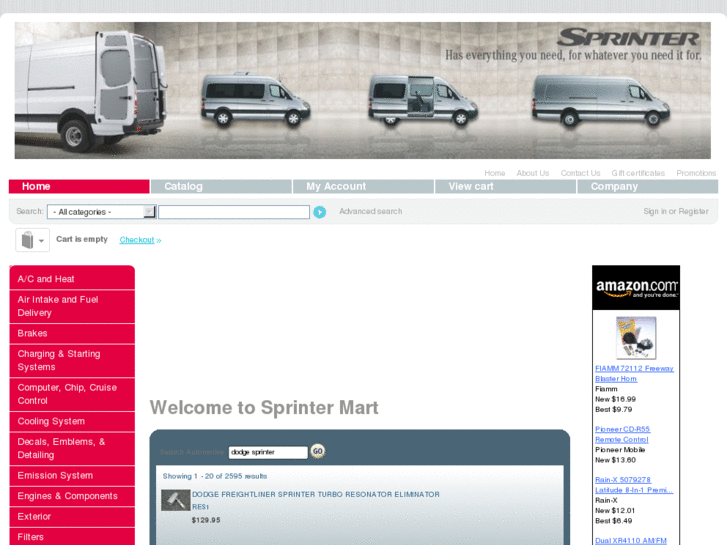Click the Cart is empty text
The image size is (727, 545).
82,239
